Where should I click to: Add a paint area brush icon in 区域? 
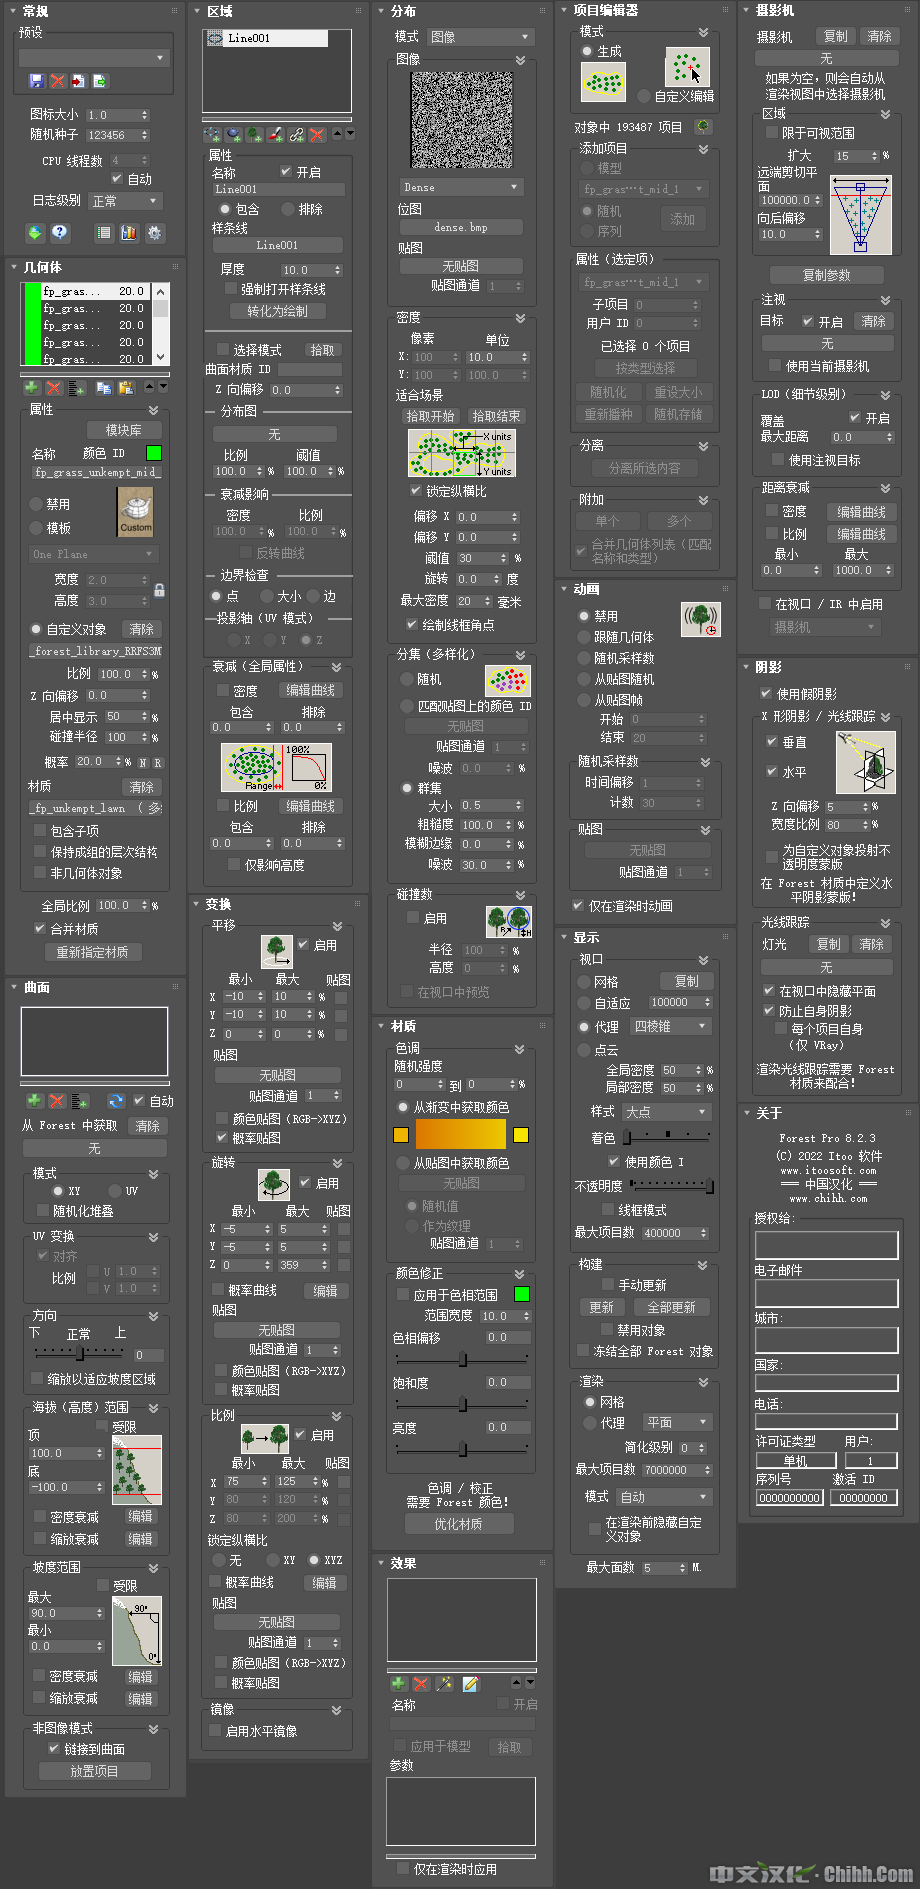coord(276,134)
